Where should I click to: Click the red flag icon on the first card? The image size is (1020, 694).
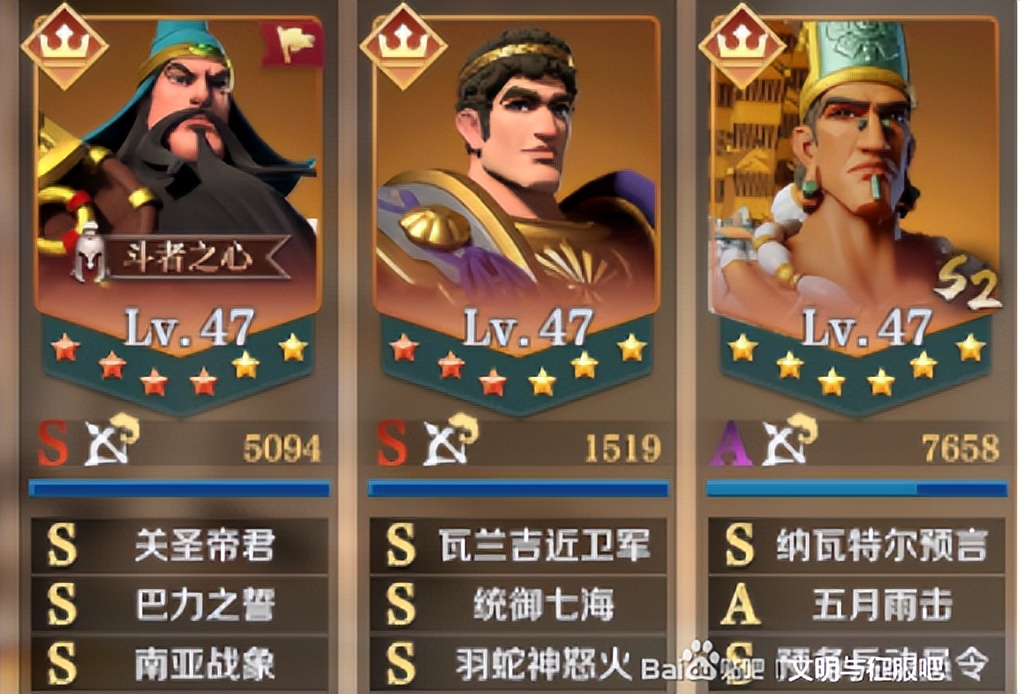pyautogui.click(x=293, y=44)
